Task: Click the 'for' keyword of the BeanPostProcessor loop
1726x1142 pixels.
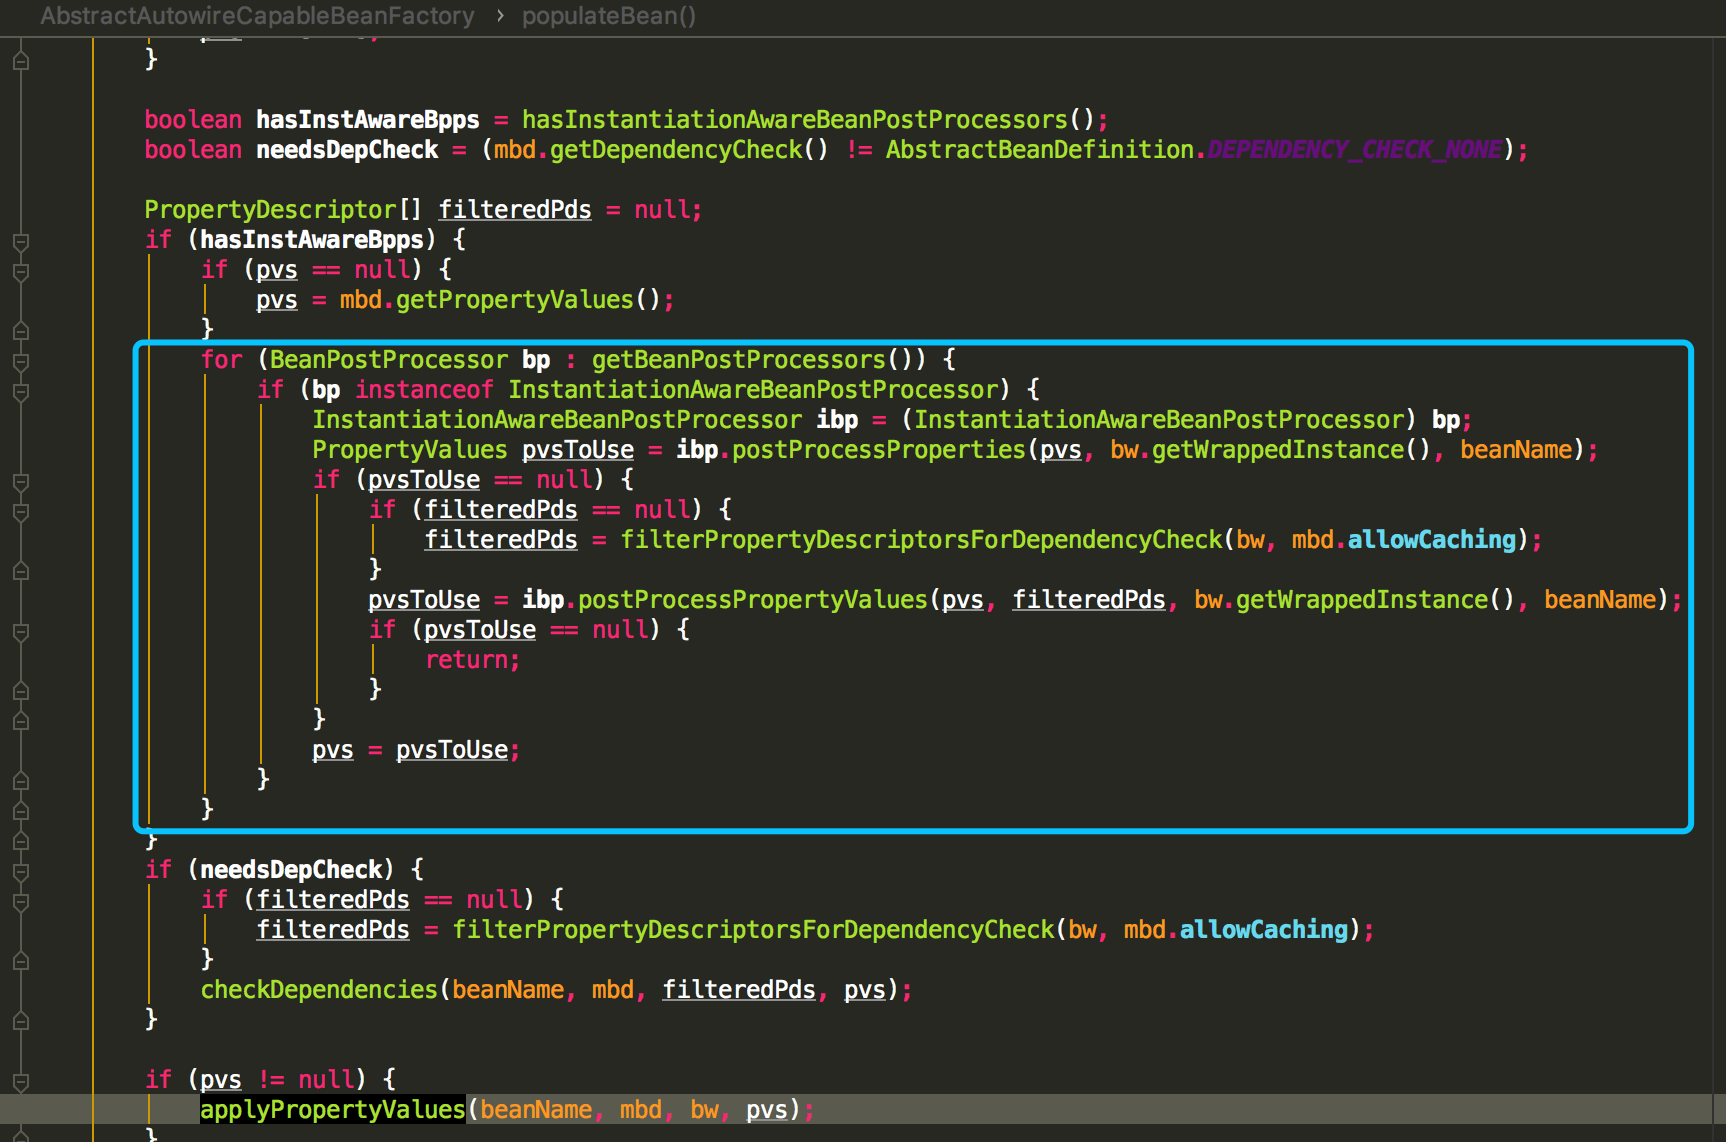Action: point(222,360)
